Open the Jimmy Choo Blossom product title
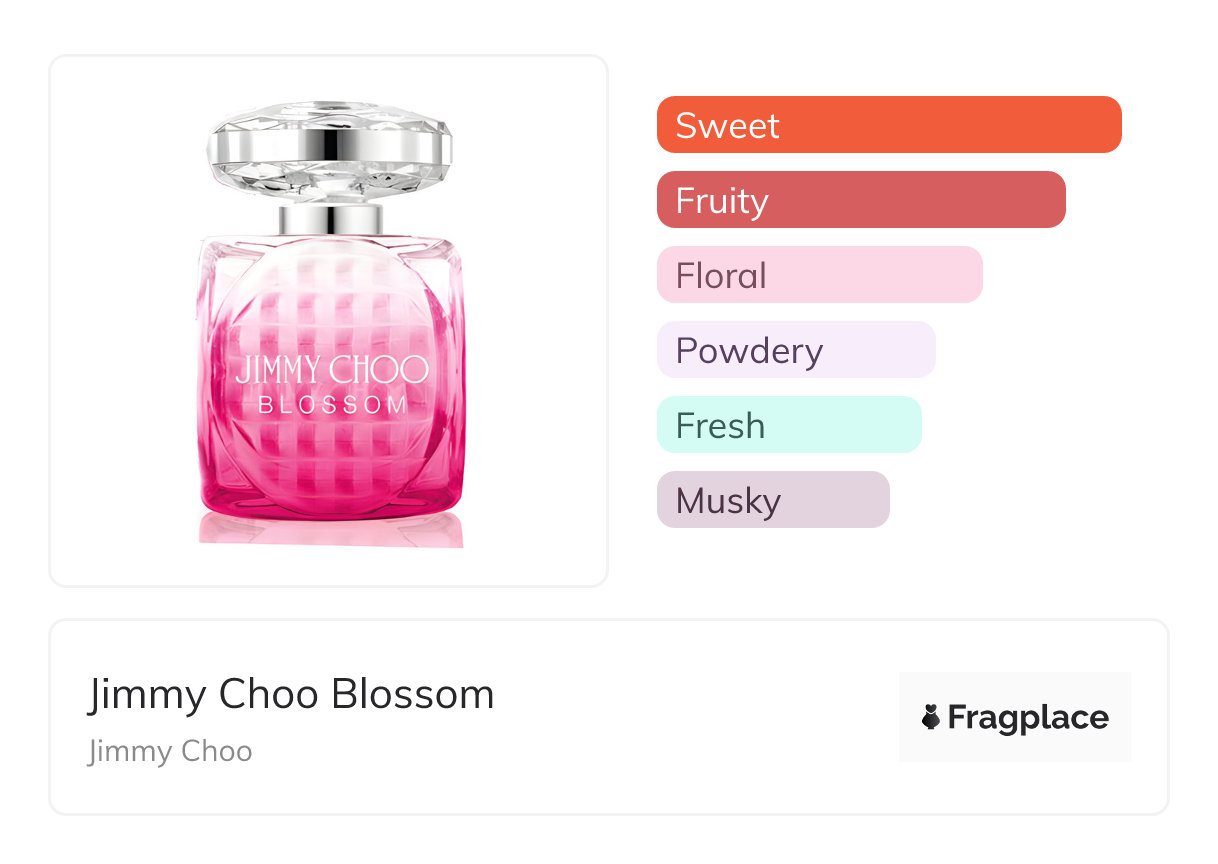The image size is (1218, 864). pyautogui.click(x=291, y=694)
